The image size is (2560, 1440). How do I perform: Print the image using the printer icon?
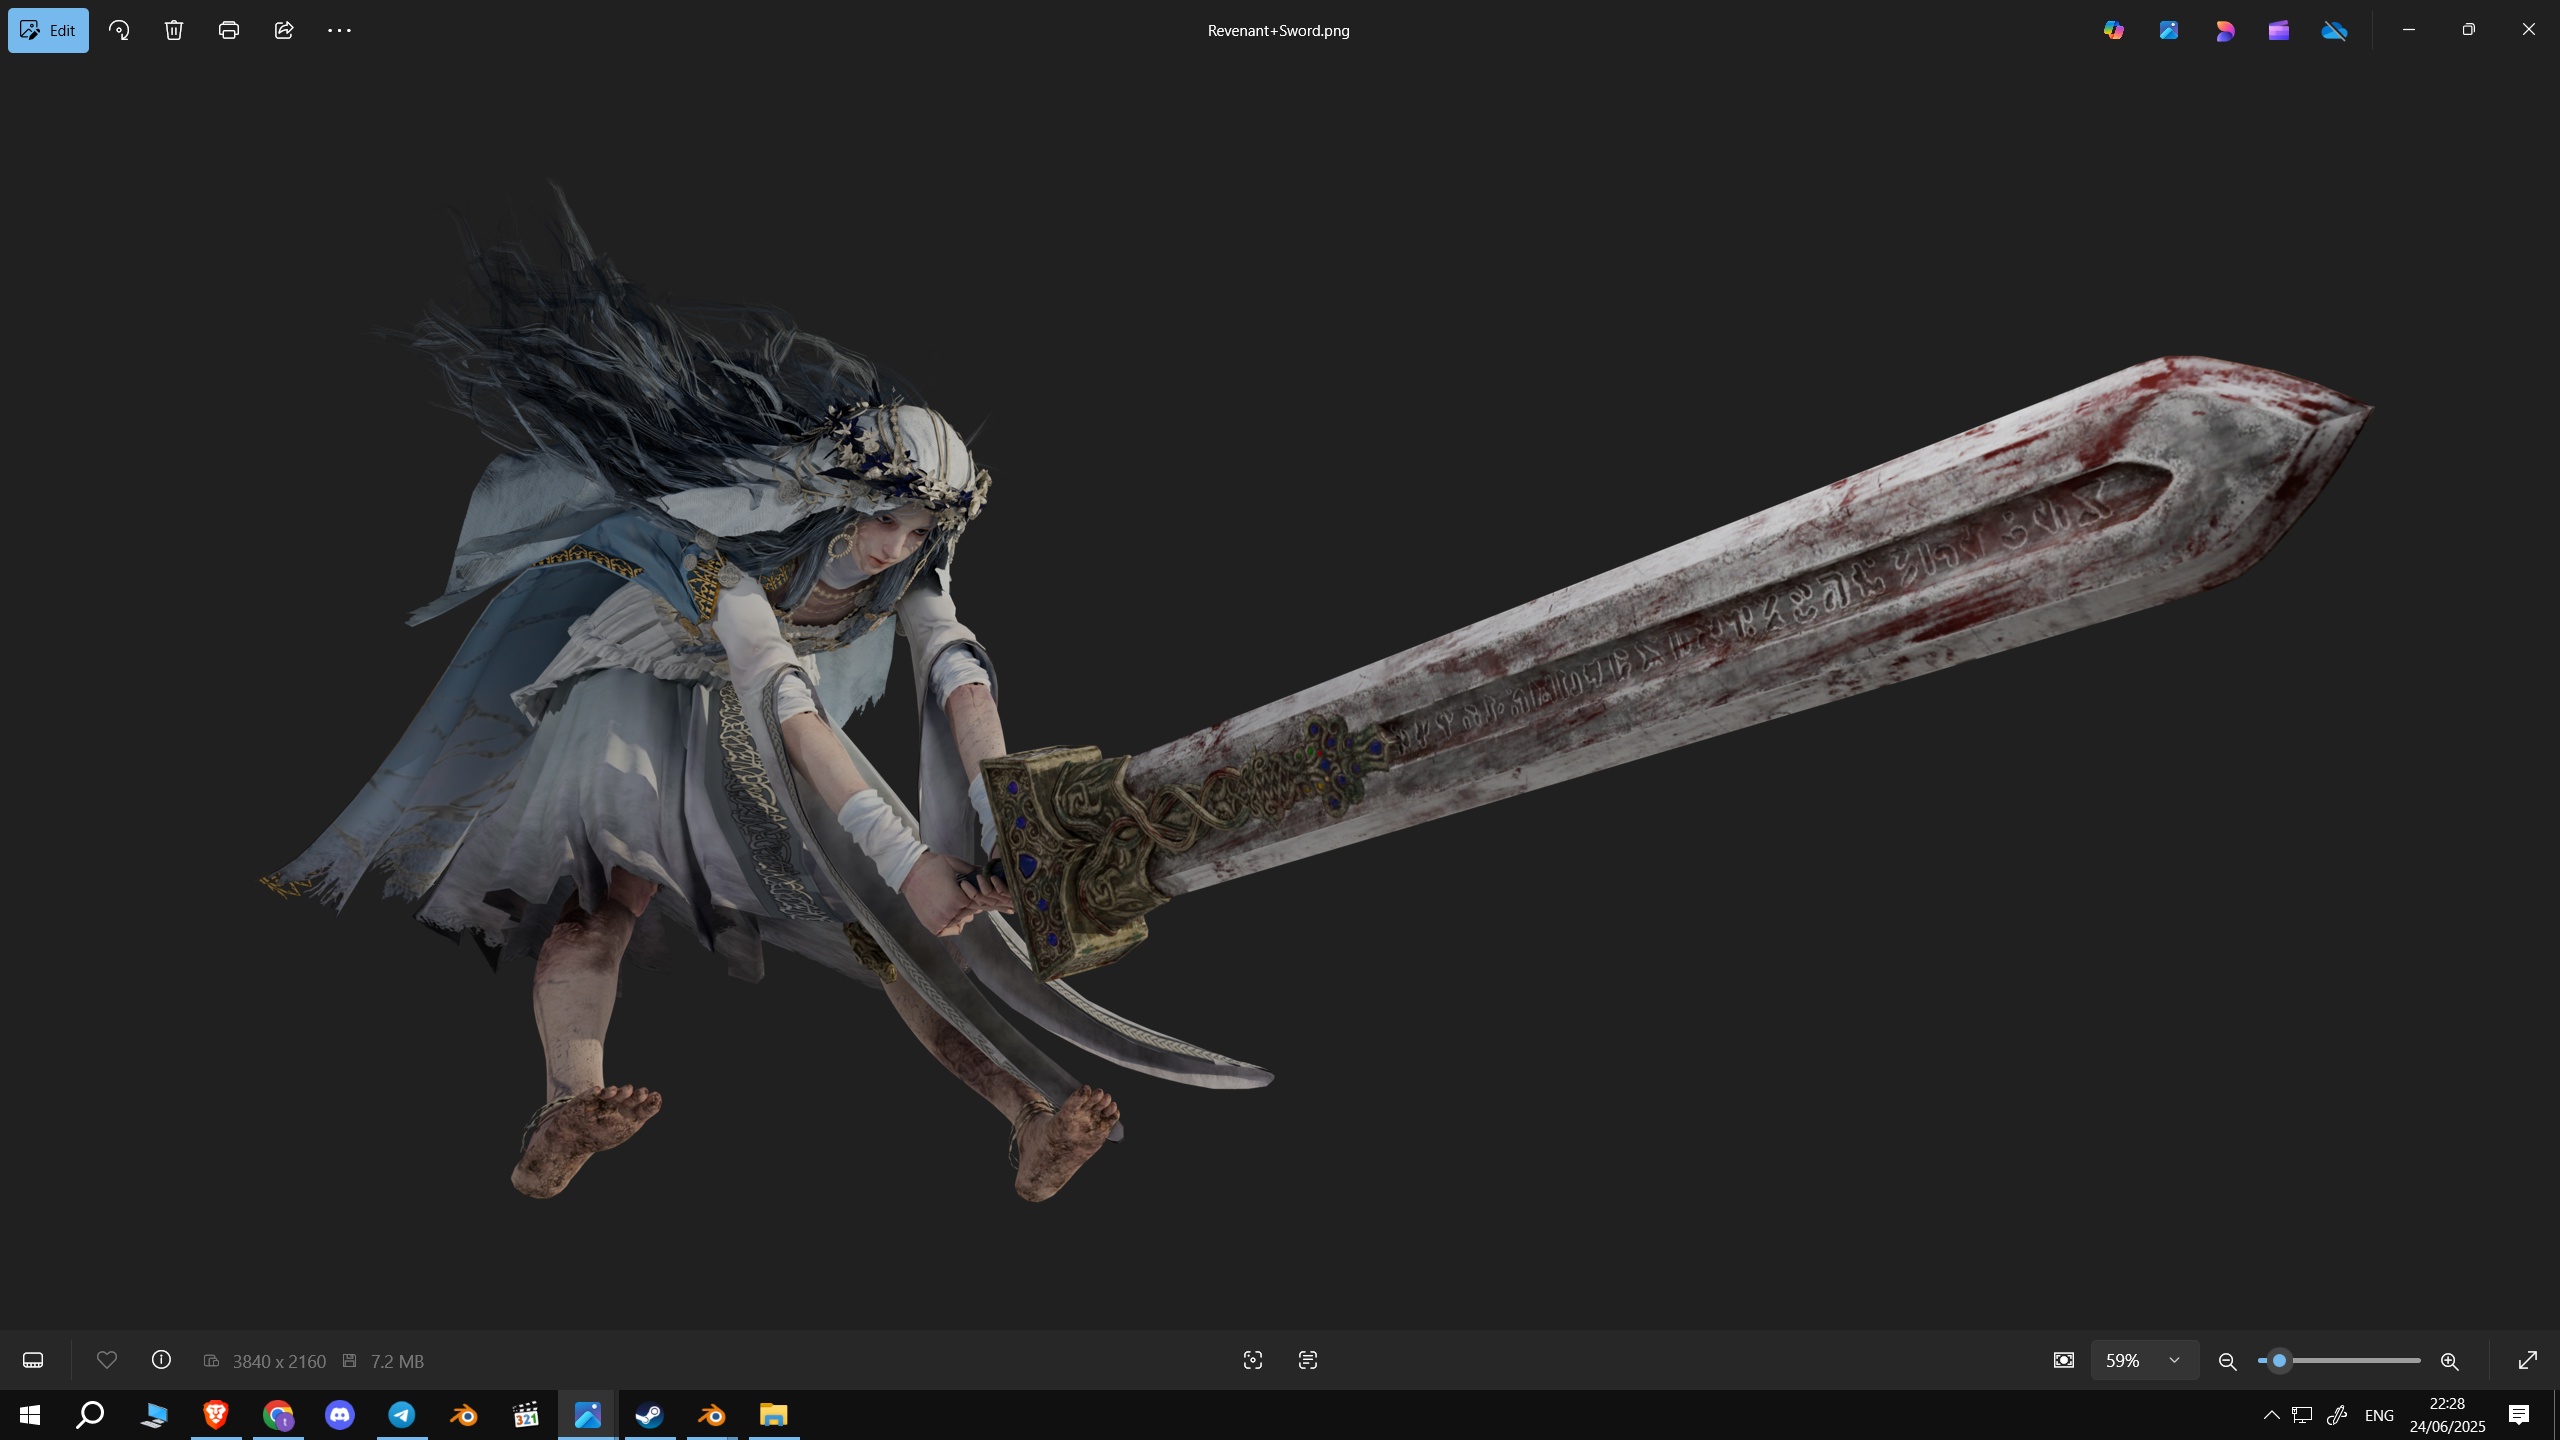click(x=229, y=30)
